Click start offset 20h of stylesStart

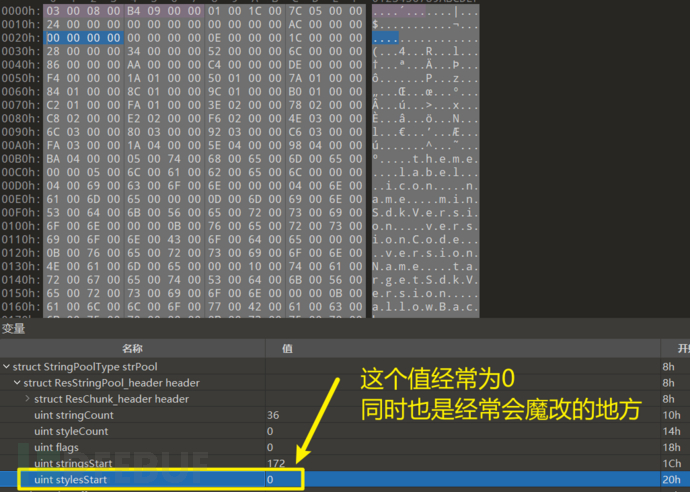pos(672,479)
